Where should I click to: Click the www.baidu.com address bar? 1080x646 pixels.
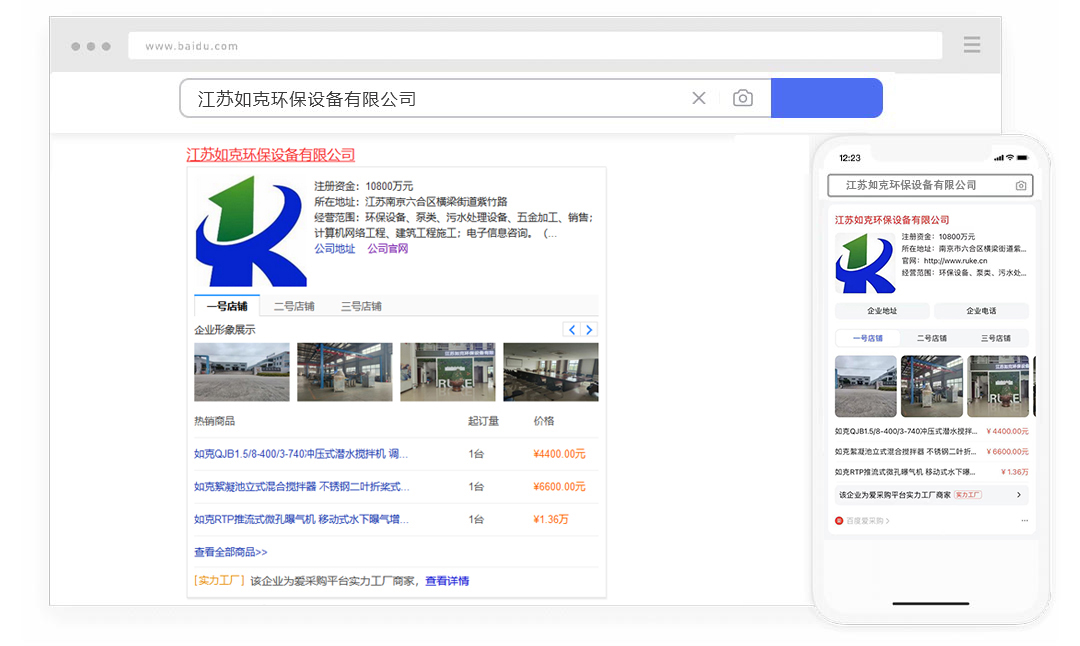(535, 45)
